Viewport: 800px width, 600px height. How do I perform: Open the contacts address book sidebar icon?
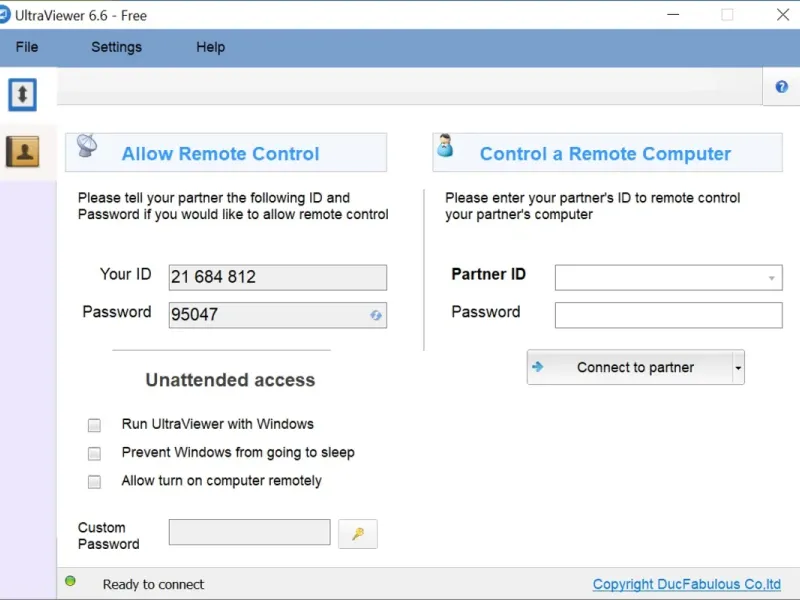pyautogui.click(x=22, y=151)
